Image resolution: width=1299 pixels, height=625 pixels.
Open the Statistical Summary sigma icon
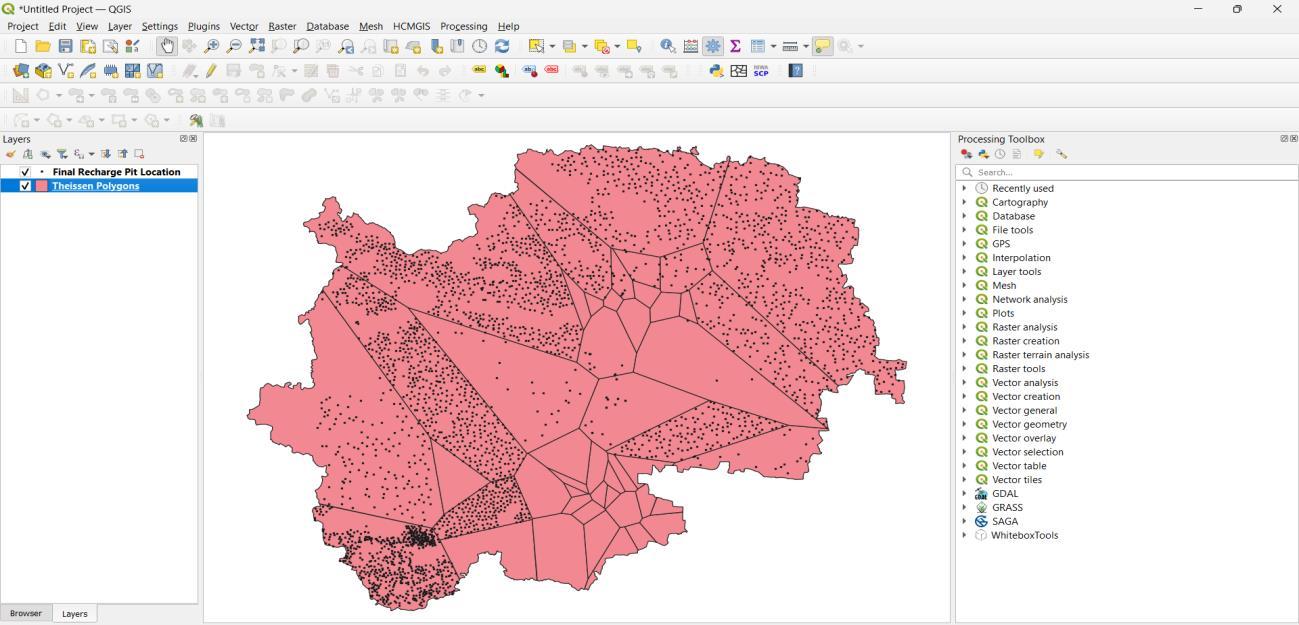tap(735, 46)
